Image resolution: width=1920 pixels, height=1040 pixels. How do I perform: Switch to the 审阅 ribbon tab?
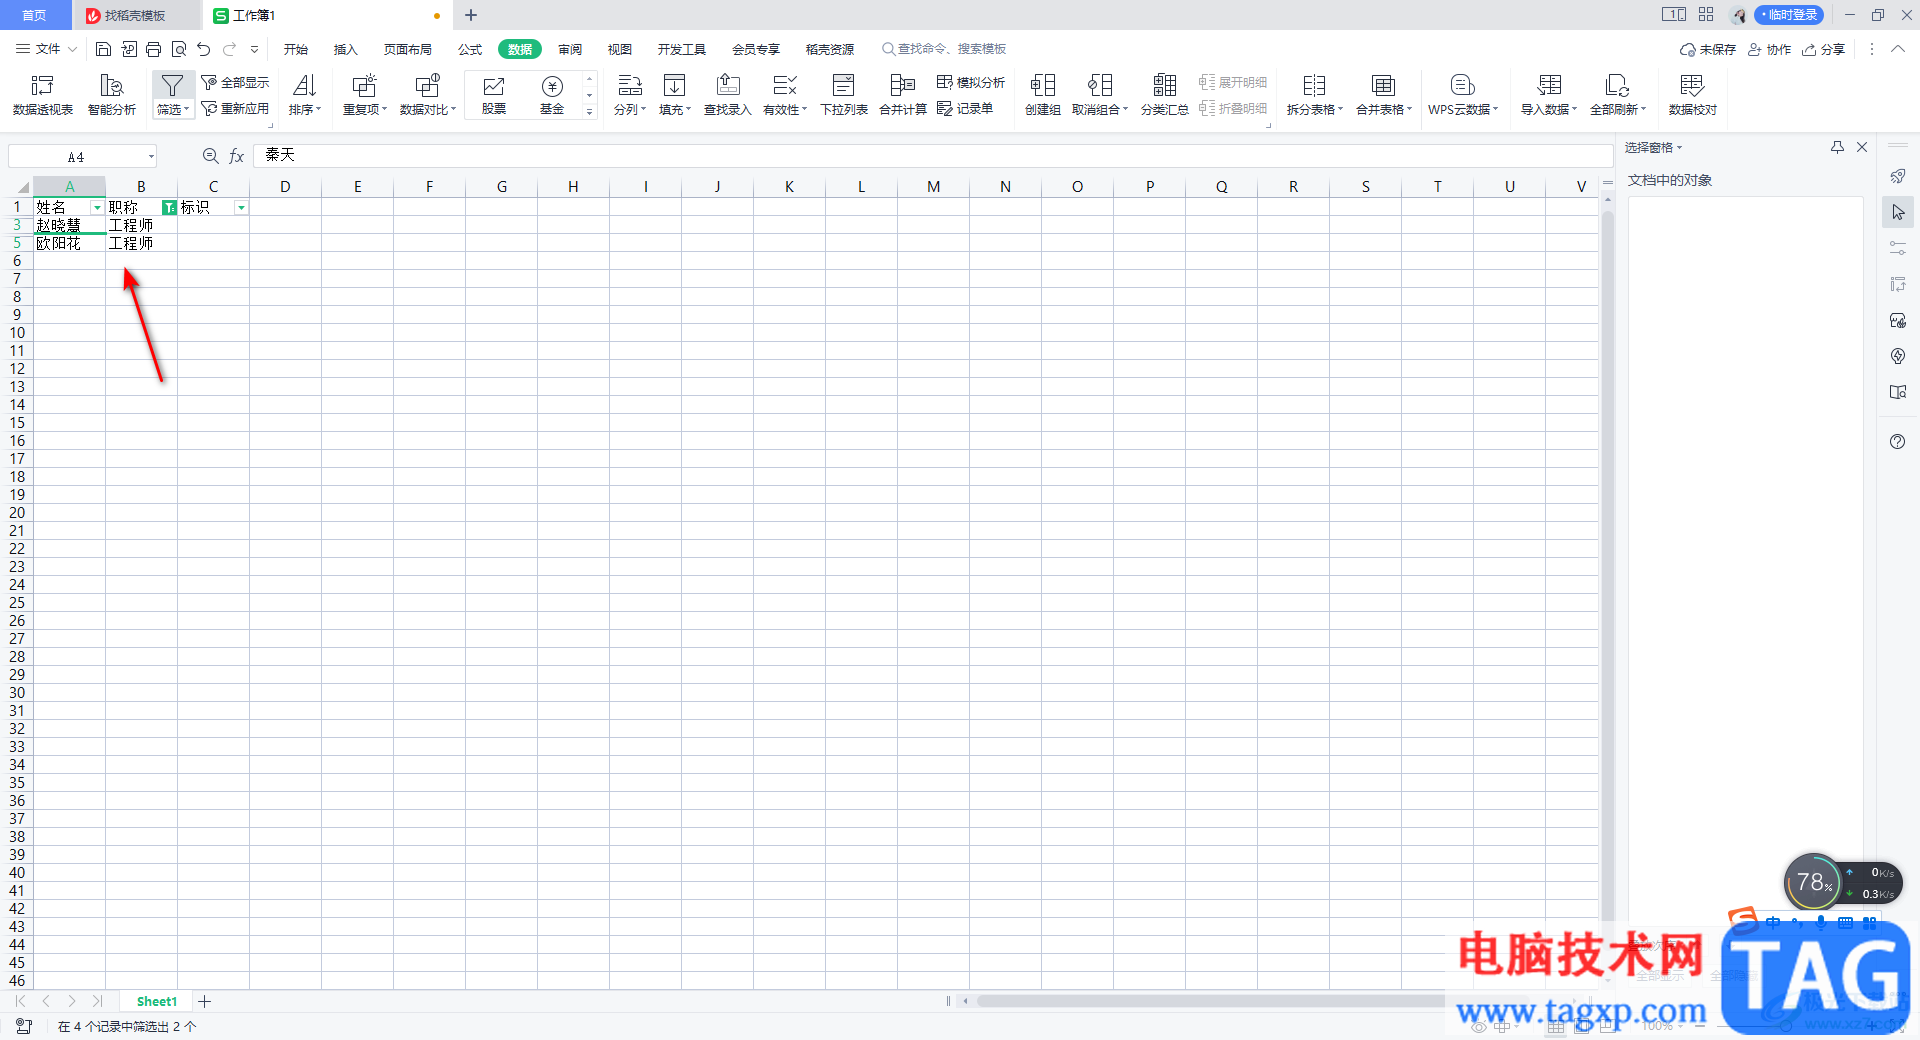point(570,49)
